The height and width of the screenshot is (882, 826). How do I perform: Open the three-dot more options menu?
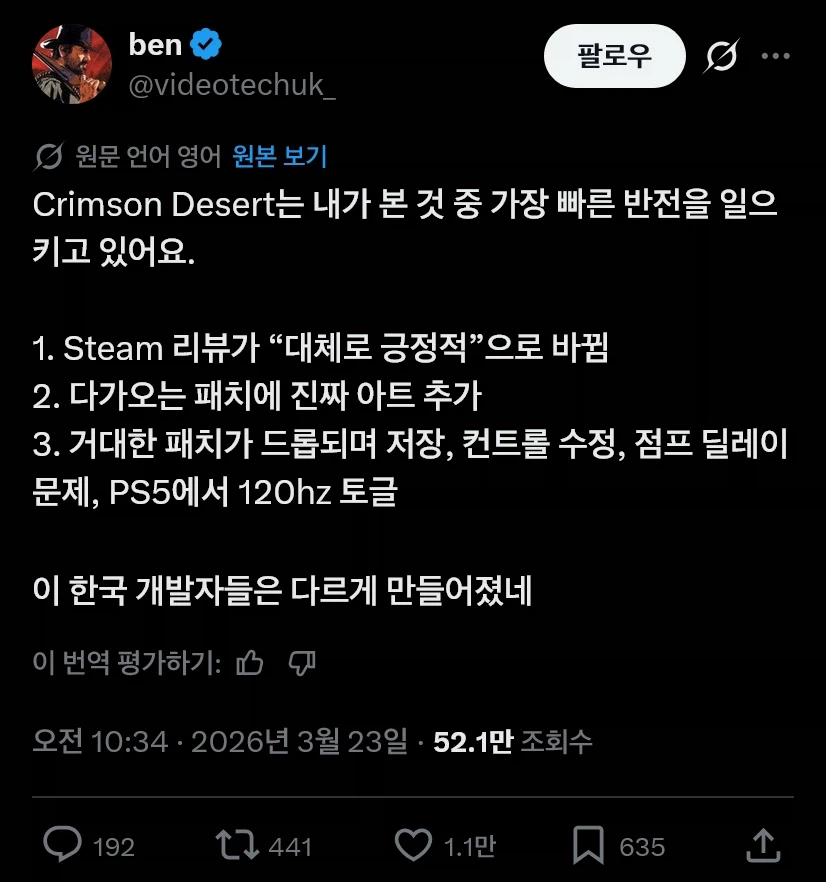coord(776,57)
